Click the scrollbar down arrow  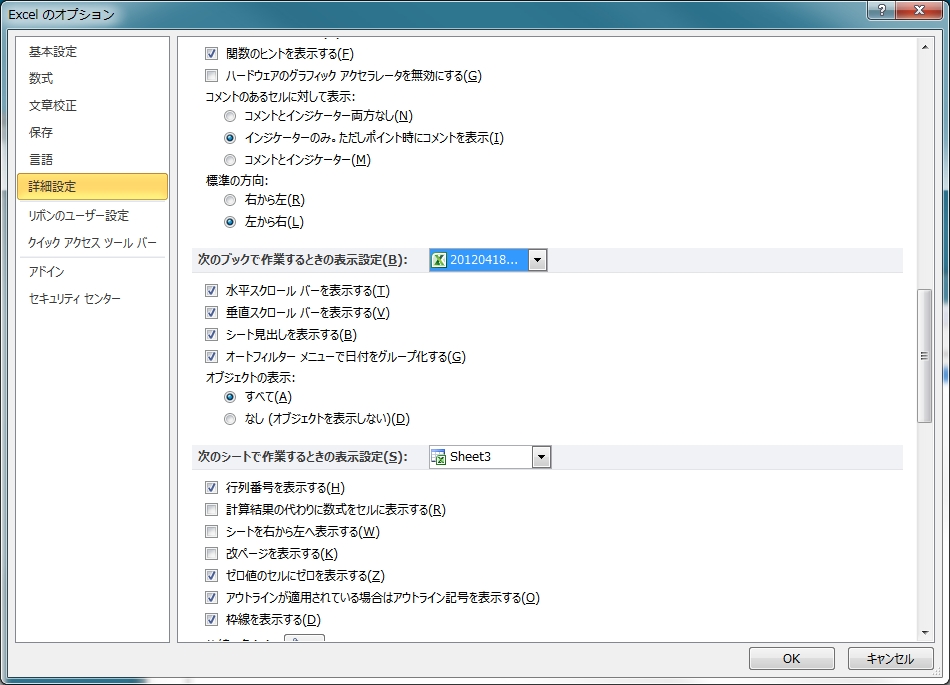point(925,633)
